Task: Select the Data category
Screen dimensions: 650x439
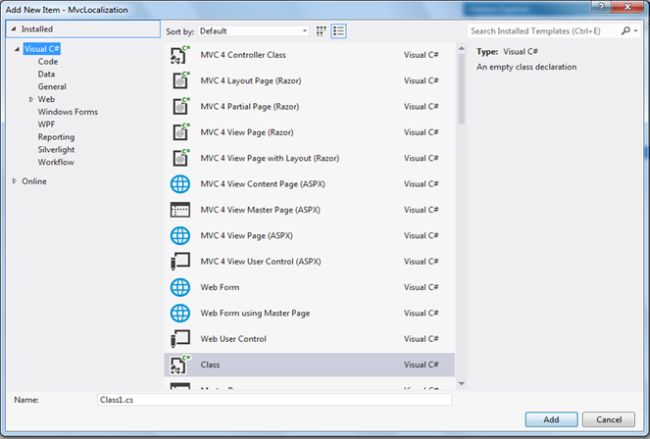Action: (x=46, y=74)
